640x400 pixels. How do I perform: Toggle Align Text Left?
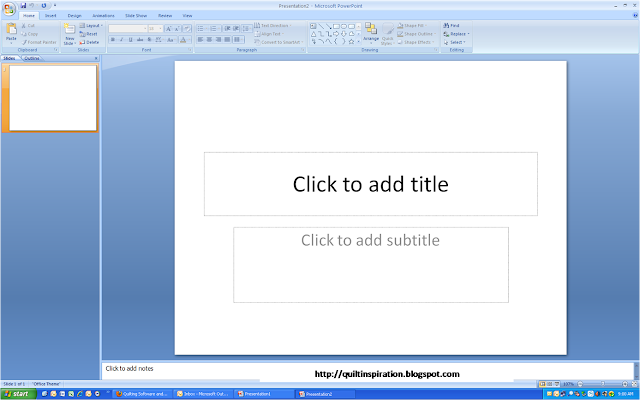point(200,40)
